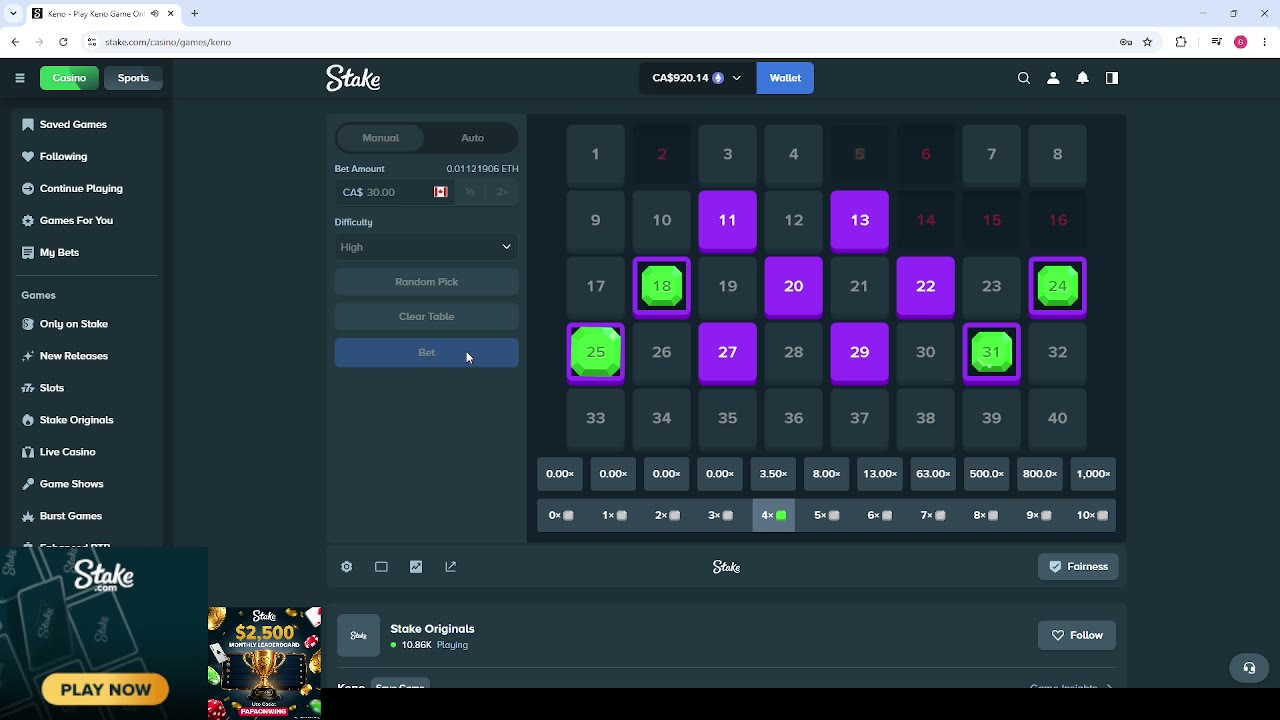Click the browser address bar
Viewport: 1280px width, 720px height.
coord(600,42)
